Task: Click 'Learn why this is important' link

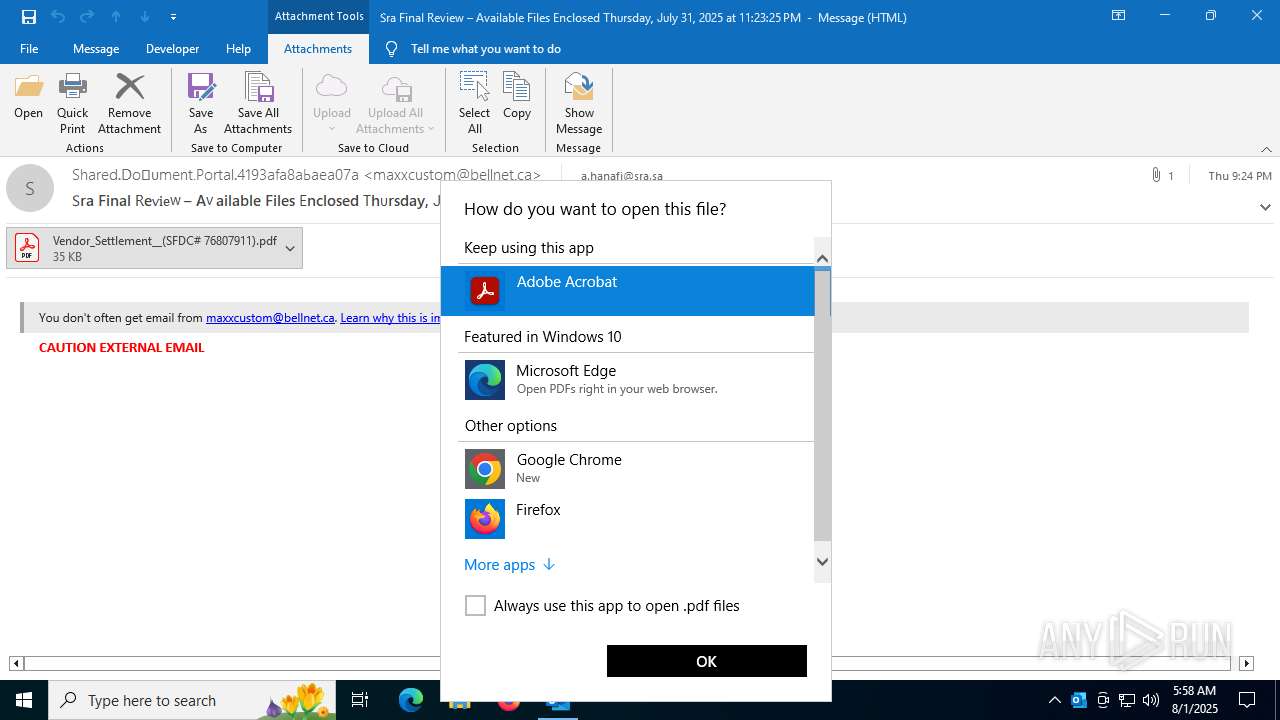Action: (x=390, y=318)
